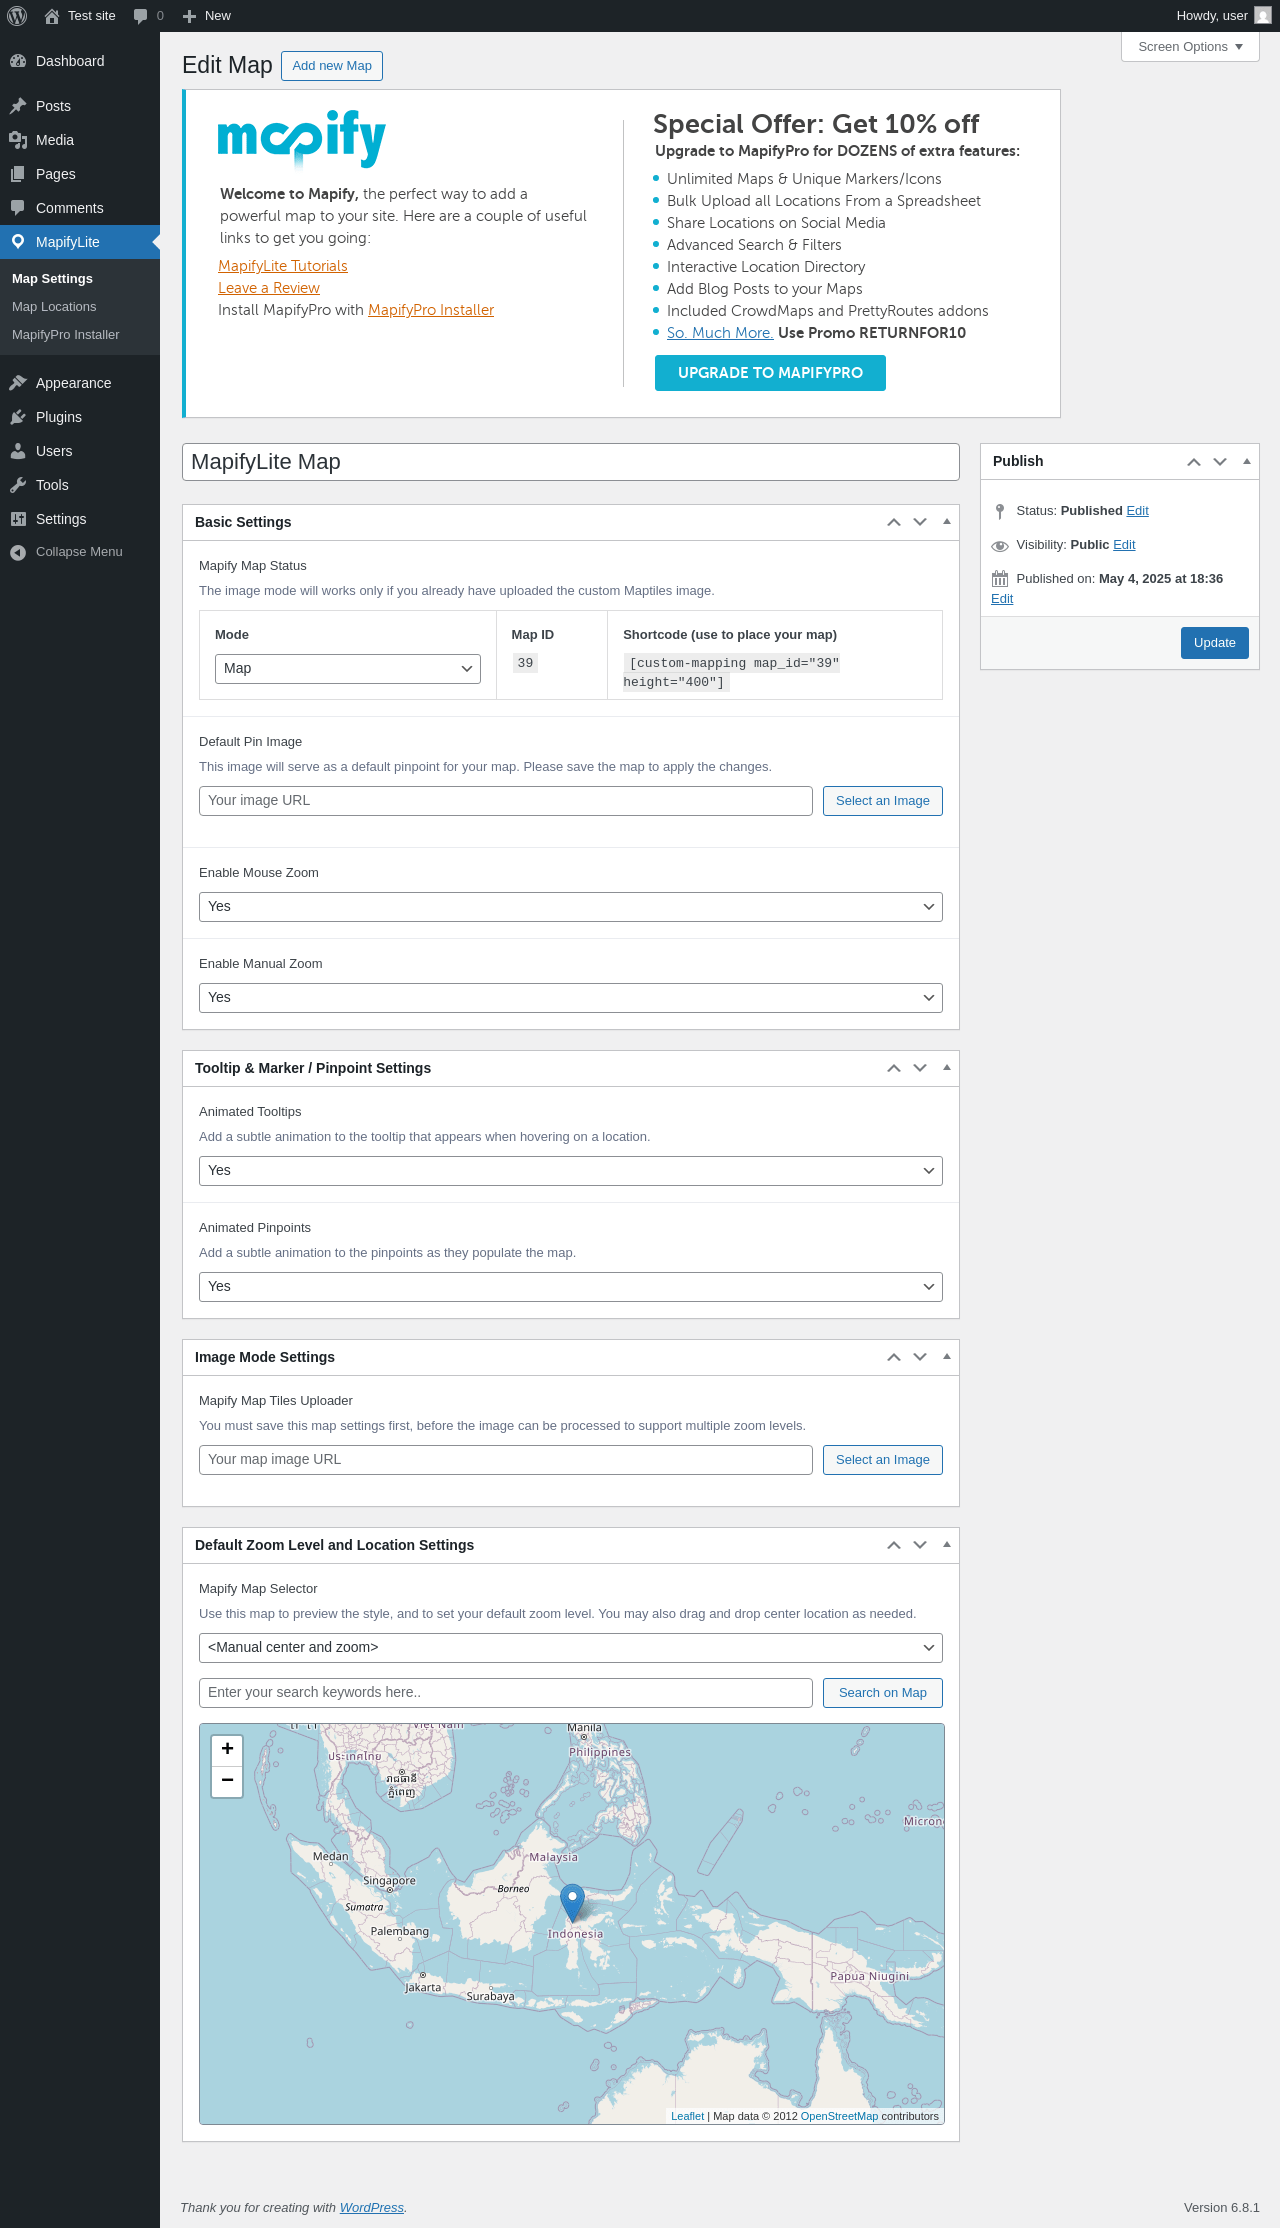The height and width of the screenshot is (2228, 1280).
Task: Move Basic Settings panel down with arrow
Action: (920, 522)
